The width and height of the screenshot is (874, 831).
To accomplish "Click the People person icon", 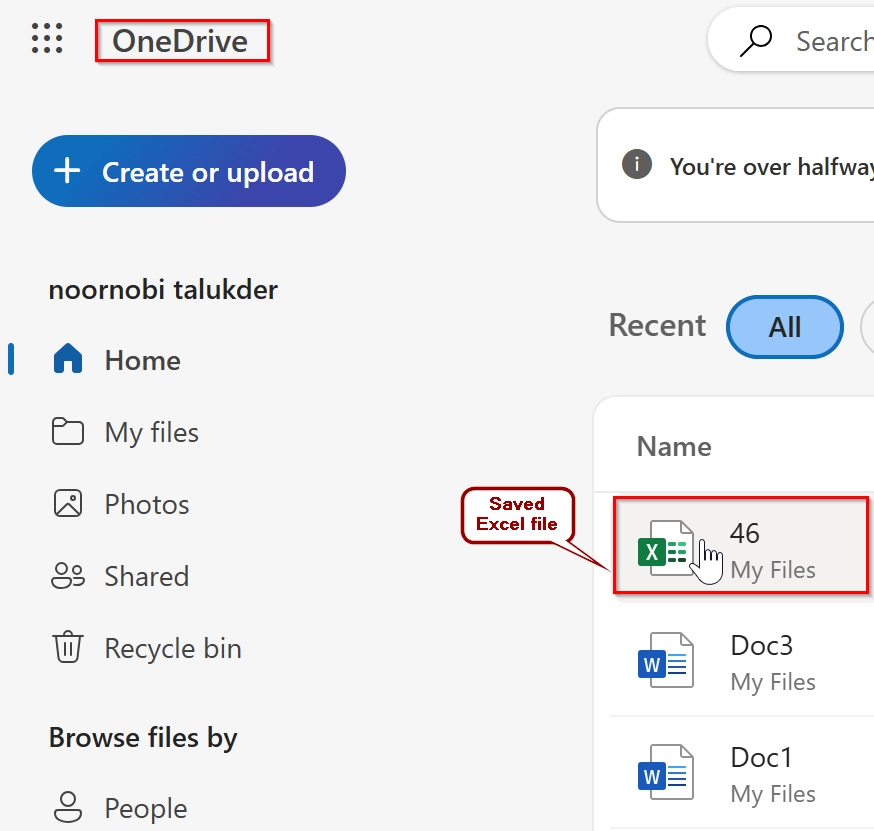I will coord(67,807).
